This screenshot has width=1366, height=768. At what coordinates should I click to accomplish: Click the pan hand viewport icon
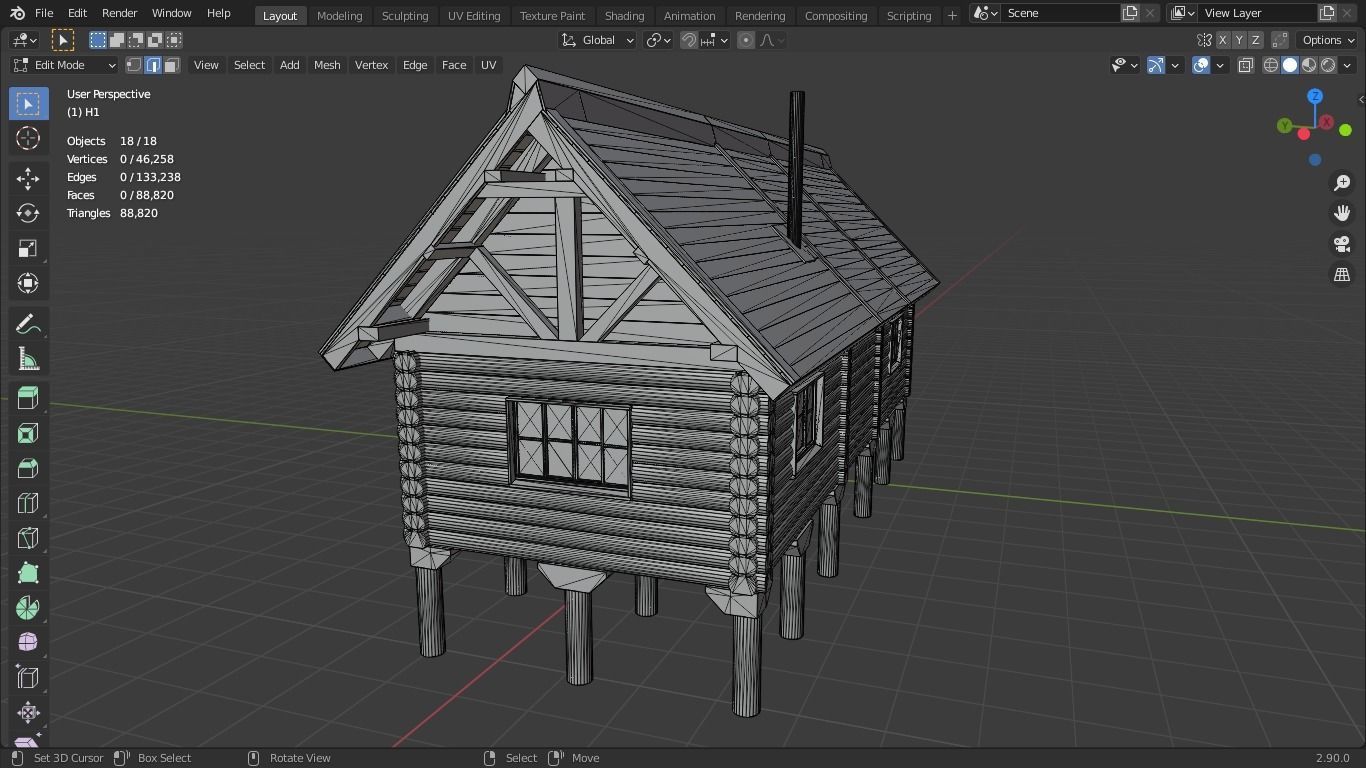1342,213
